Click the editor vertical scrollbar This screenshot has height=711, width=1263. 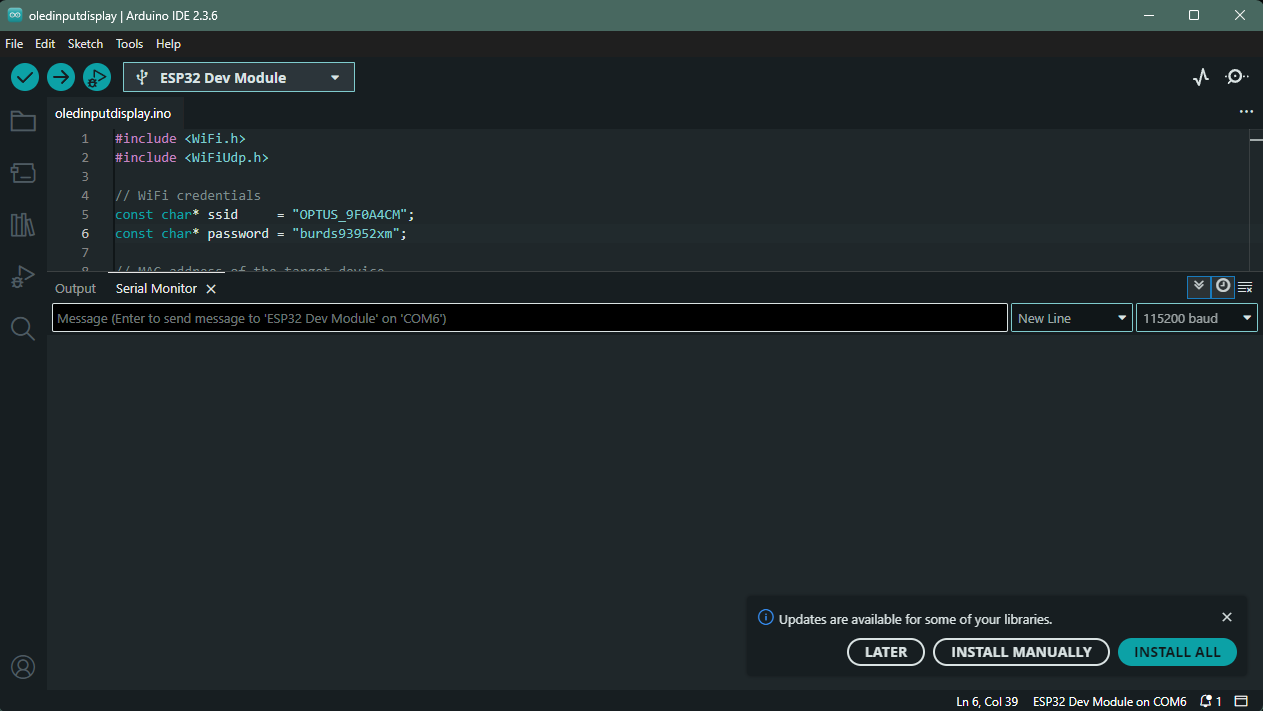pos(1256,200)
